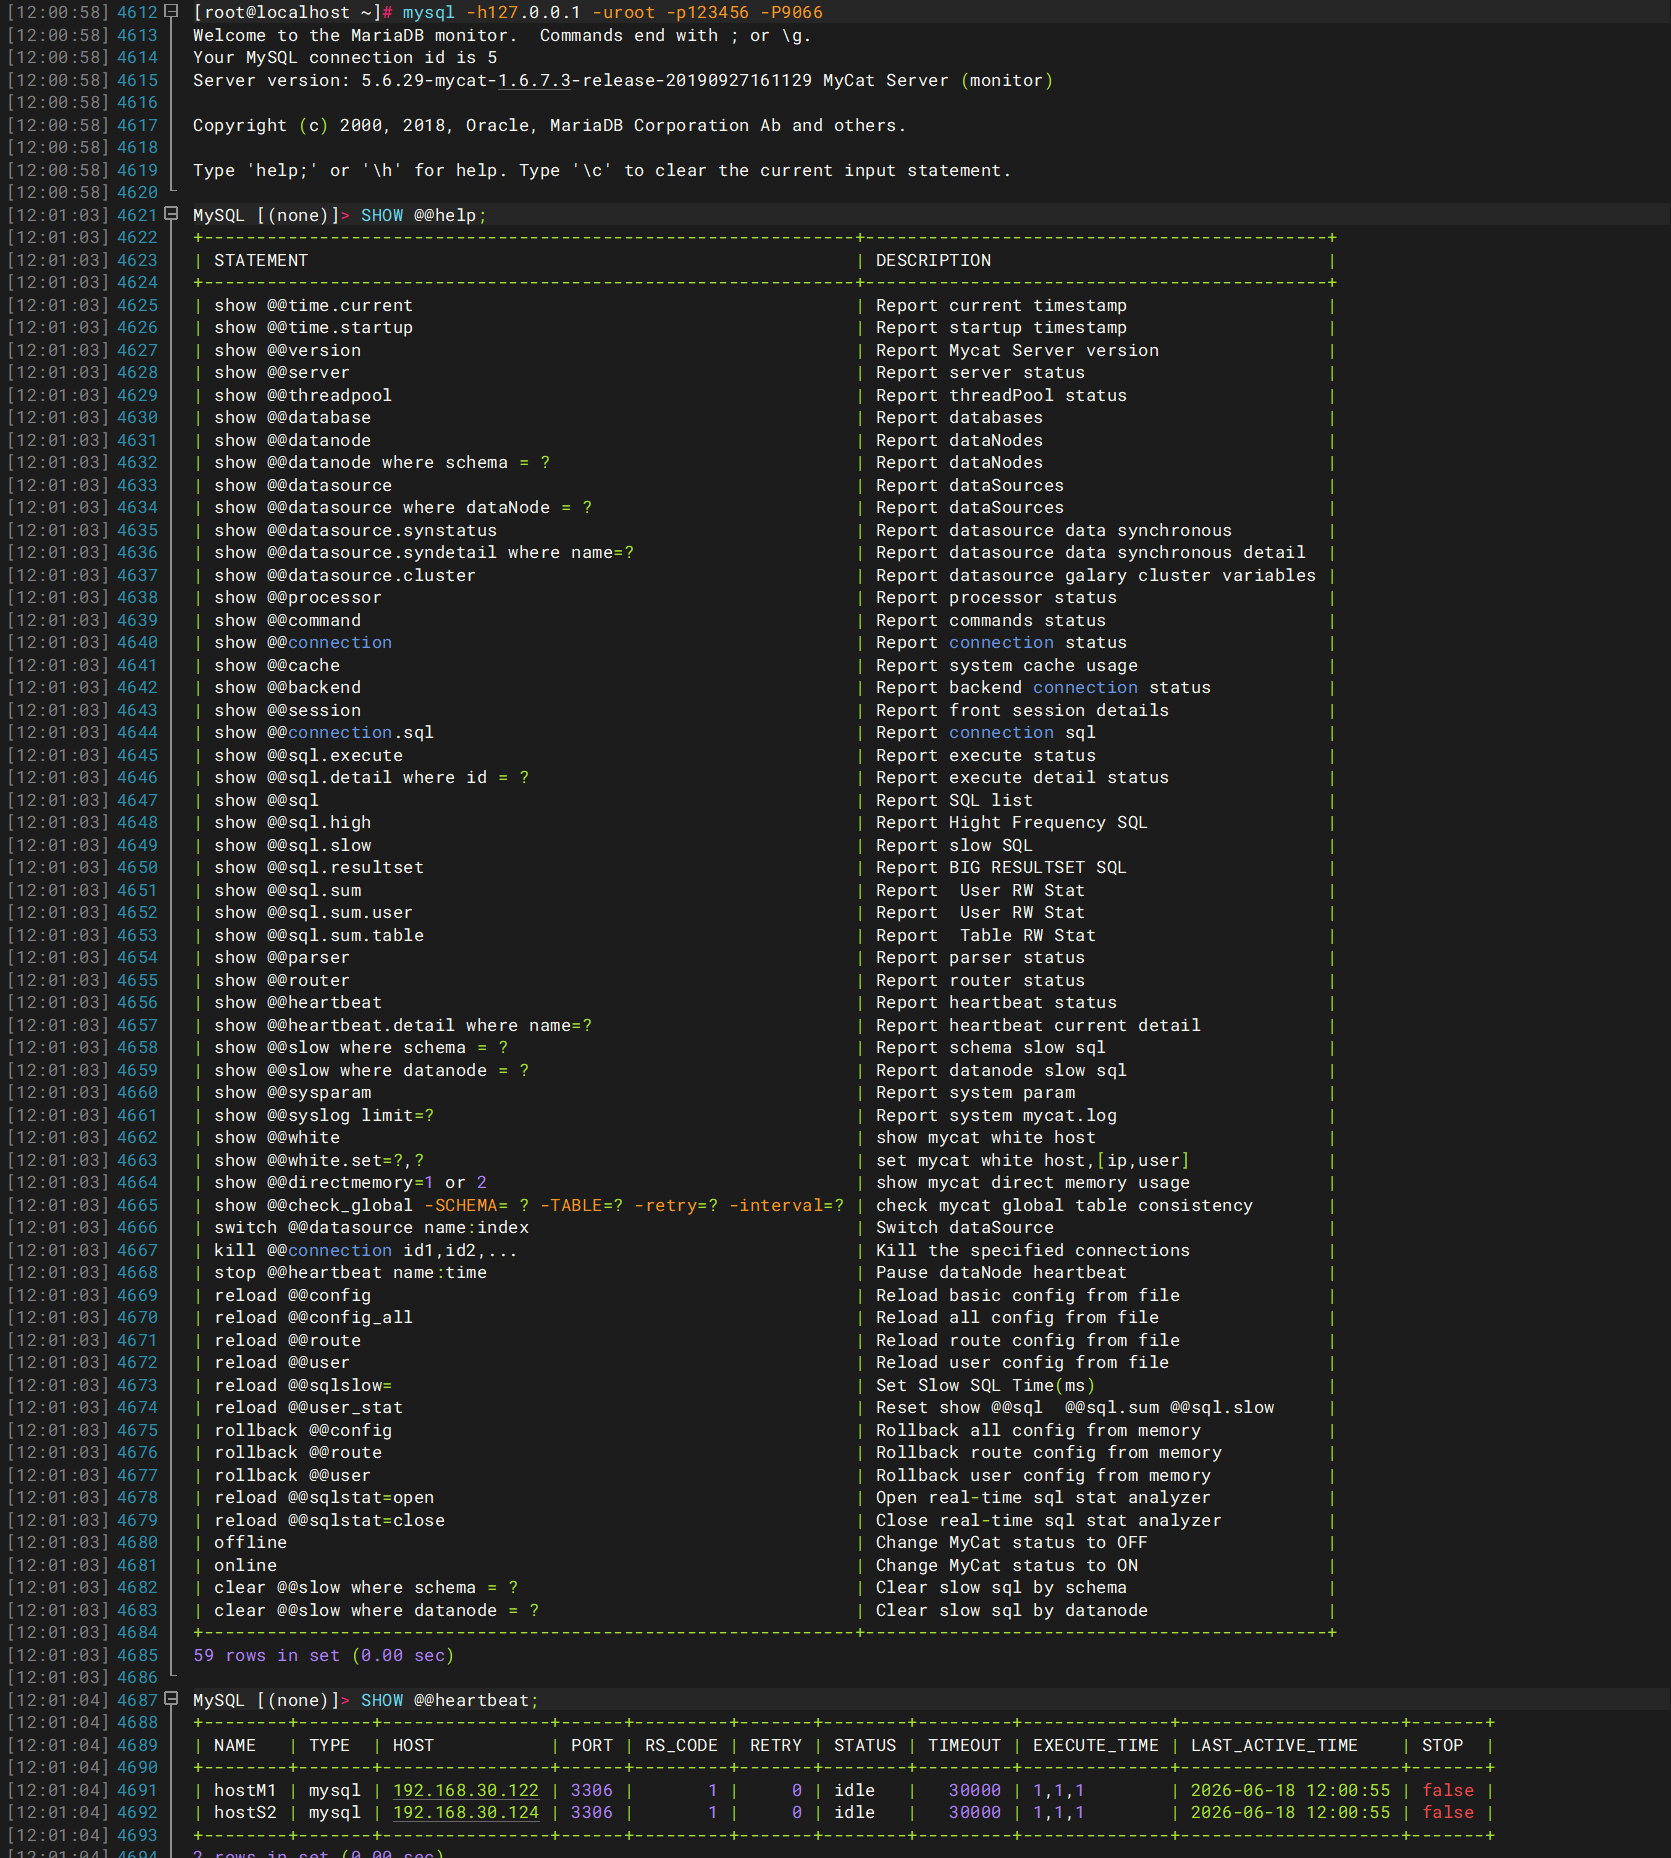Click 'show @@router' statement
The height and width of the screenshot is (1858, 1671).
tap(282, 980)
